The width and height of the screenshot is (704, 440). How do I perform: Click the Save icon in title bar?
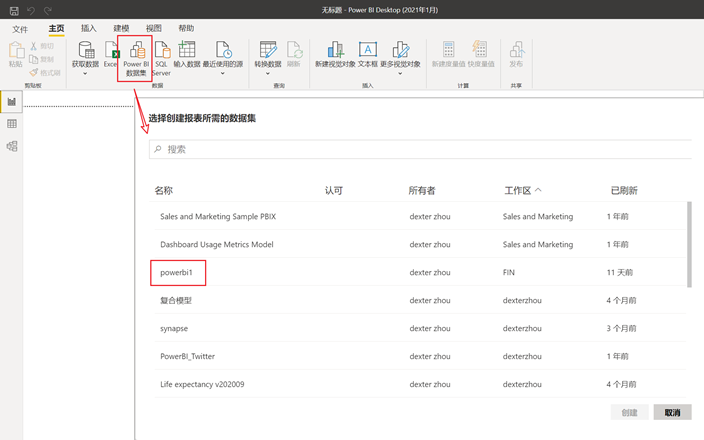click(14, 10)
